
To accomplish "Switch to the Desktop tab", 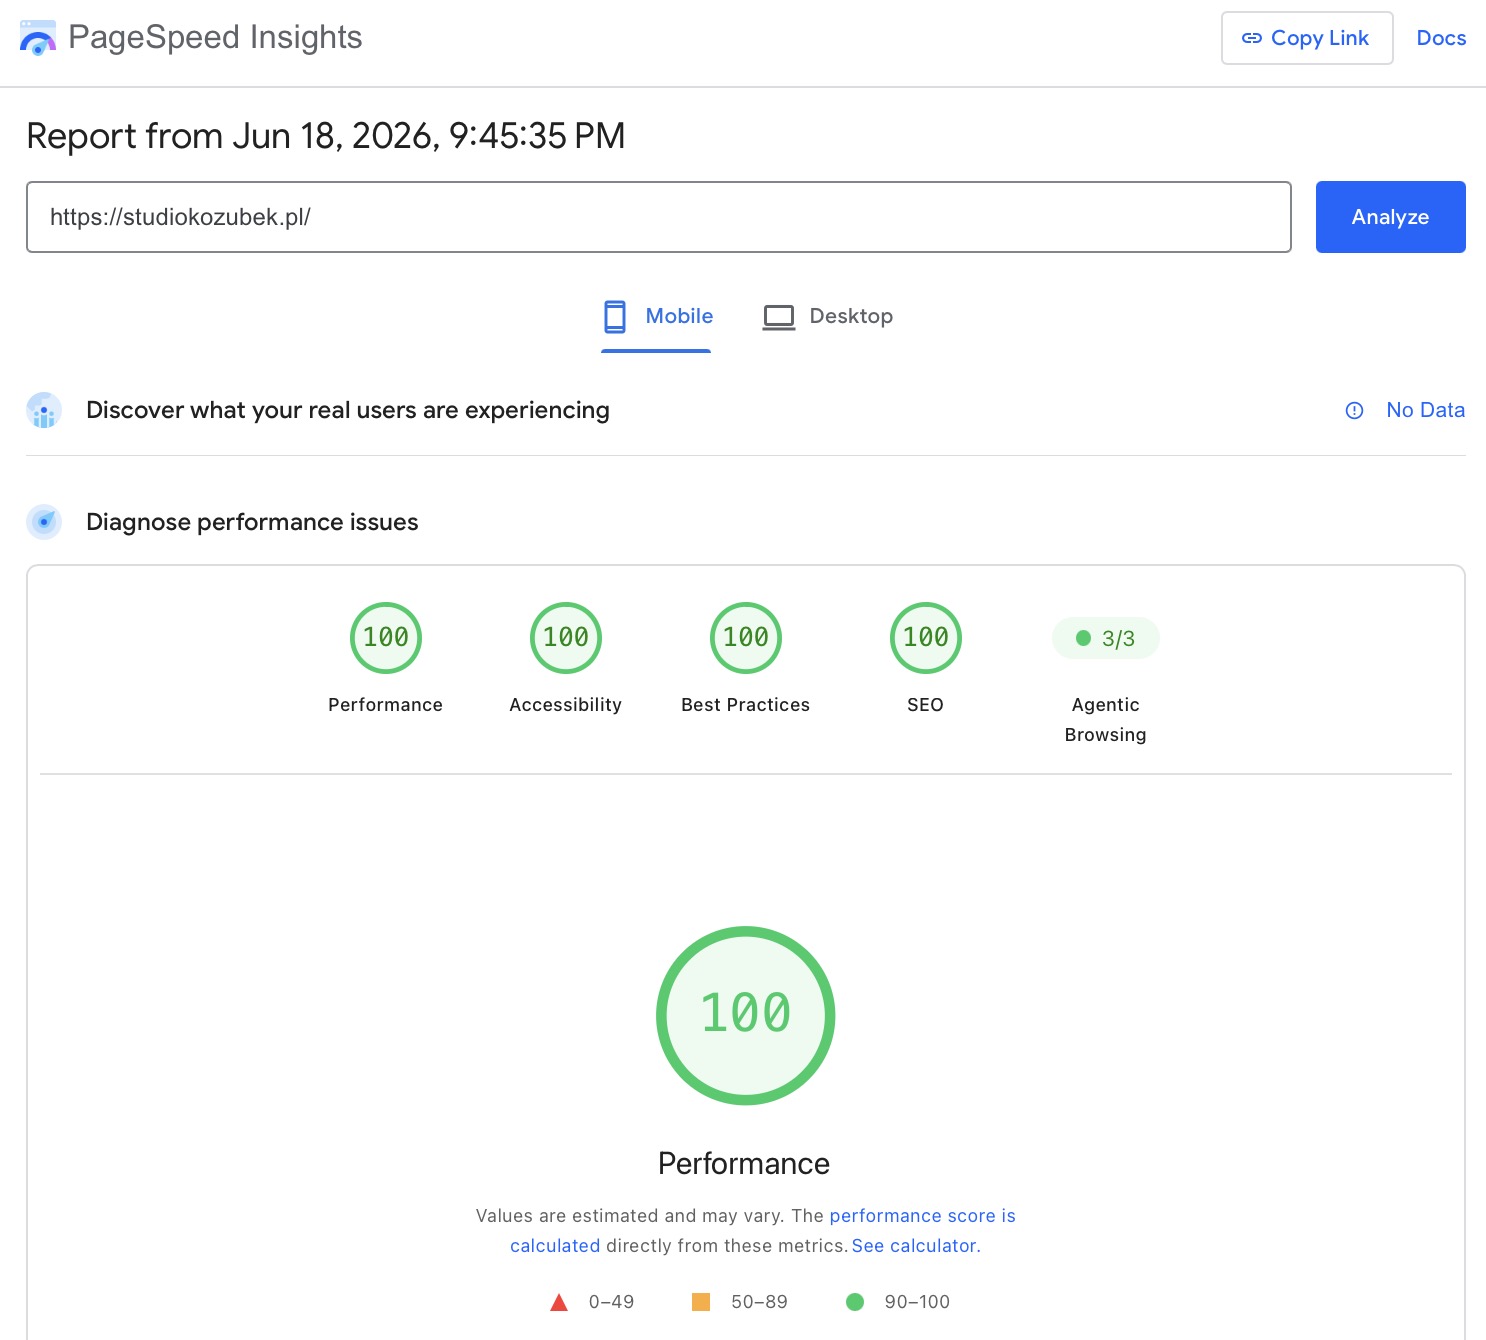I will pos(827,317).
